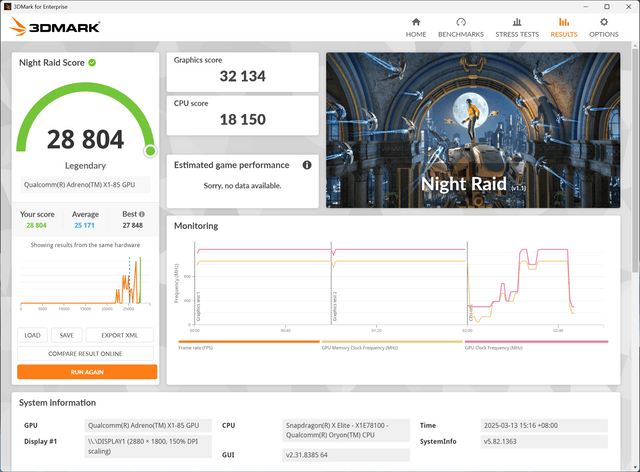Click System Information GPU value field
This screenshot has height=472, width=640.
point(148,425)
